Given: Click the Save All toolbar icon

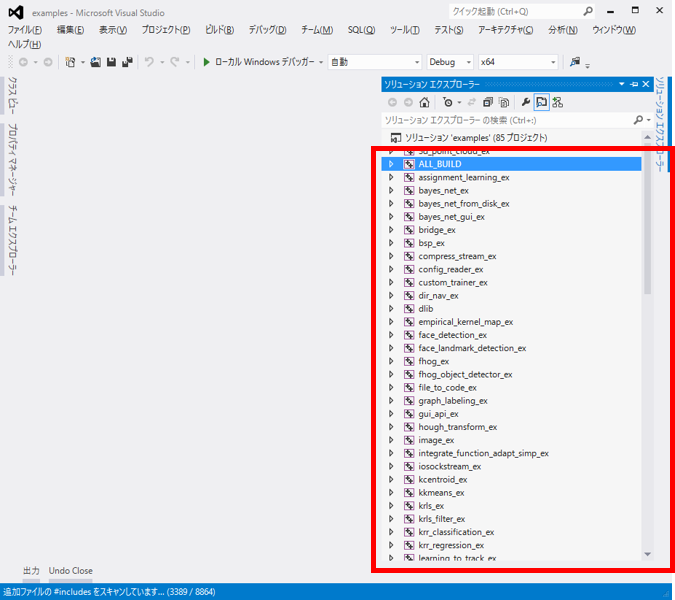Looking at the screenshot, I should point(127,62).
